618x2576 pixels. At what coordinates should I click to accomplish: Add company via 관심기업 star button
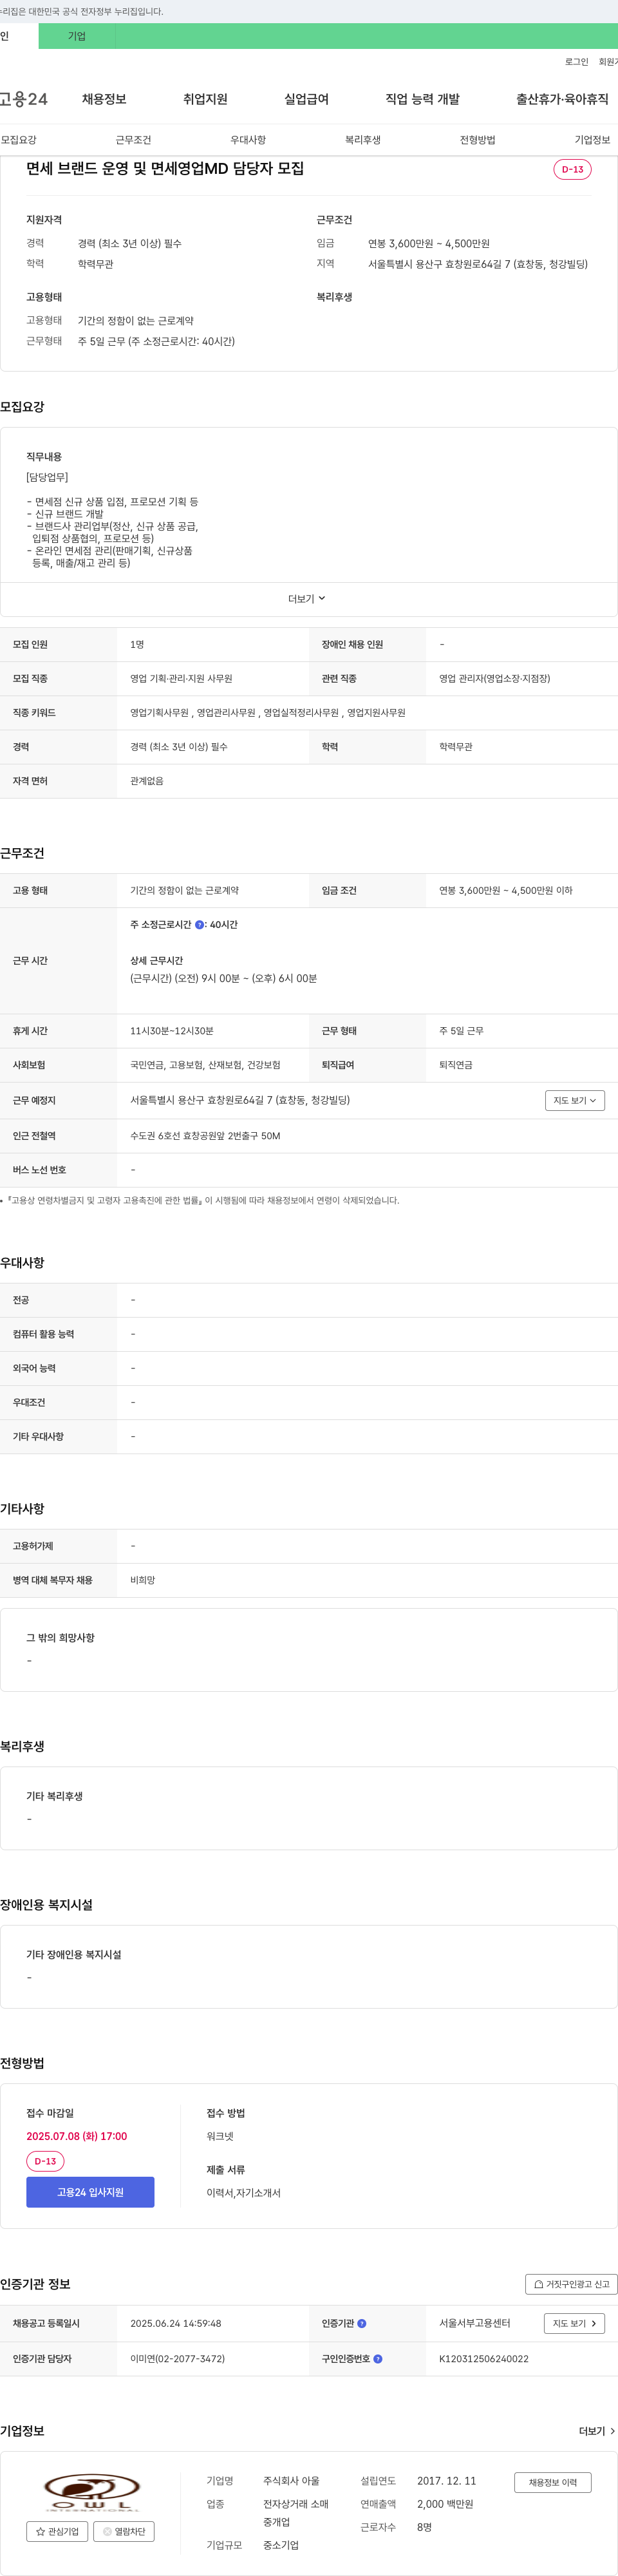click(x=56, y=2531)
